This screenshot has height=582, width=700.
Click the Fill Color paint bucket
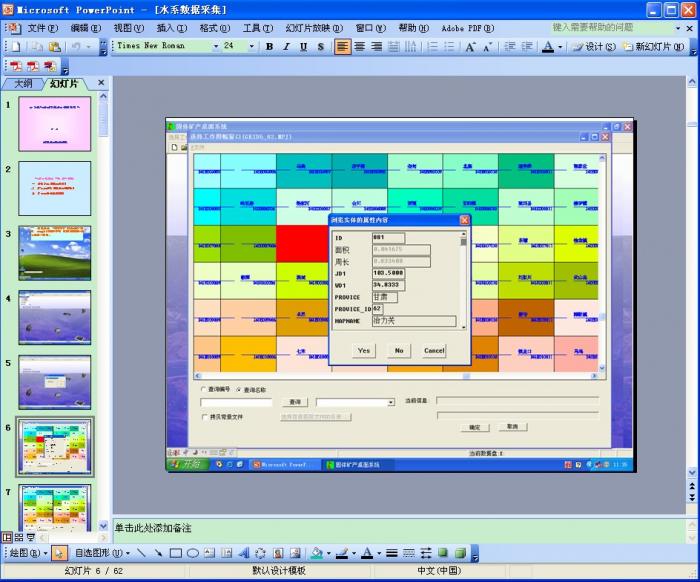click(x=316, y=553)
